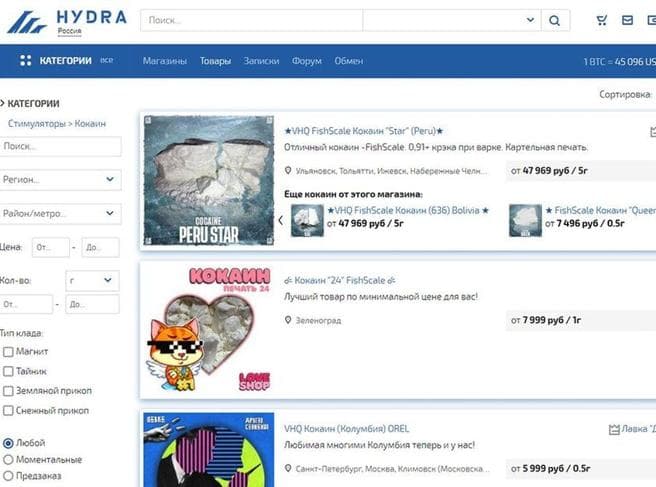
Task: Open the Peru Star listing image
Action: [208, 181]
